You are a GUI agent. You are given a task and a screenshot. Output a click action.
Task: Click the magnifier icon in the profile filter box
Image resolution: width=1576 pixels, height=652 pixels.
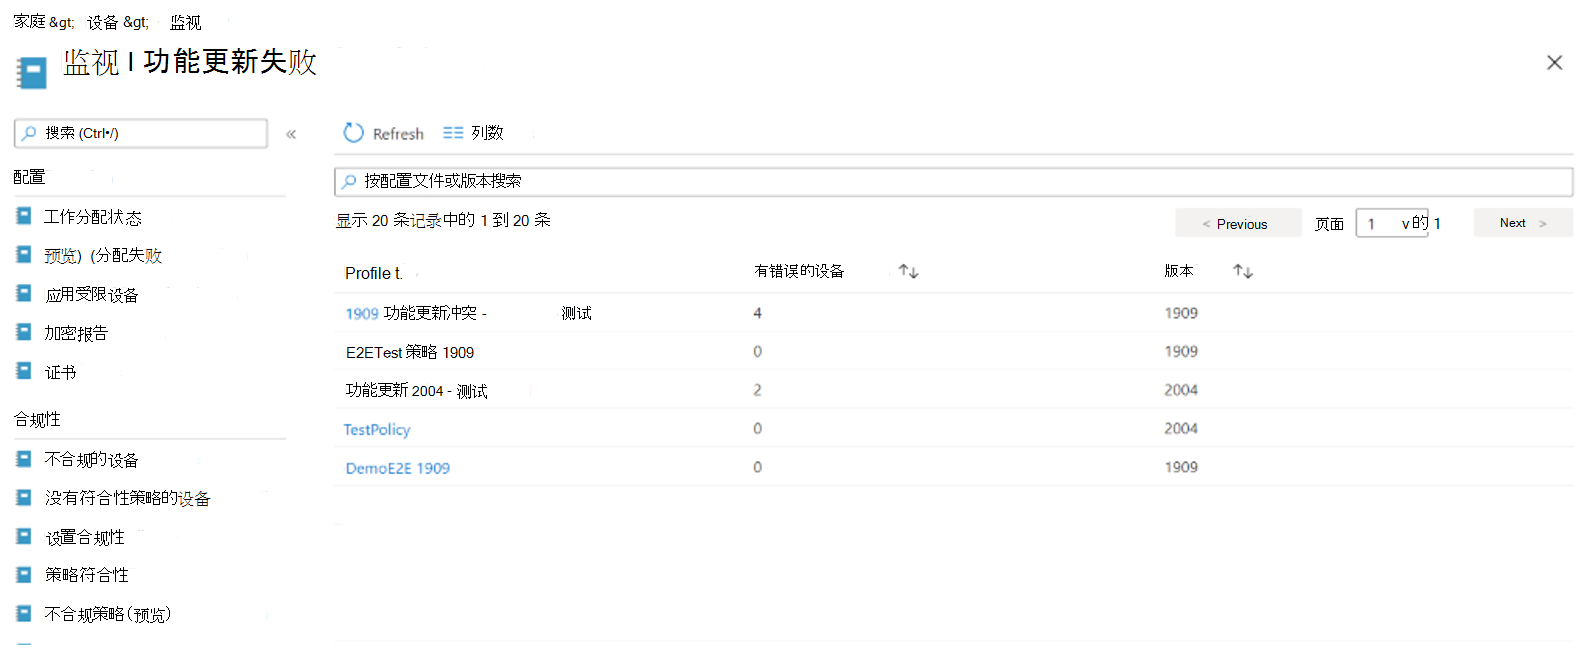(x=349, y=181)
